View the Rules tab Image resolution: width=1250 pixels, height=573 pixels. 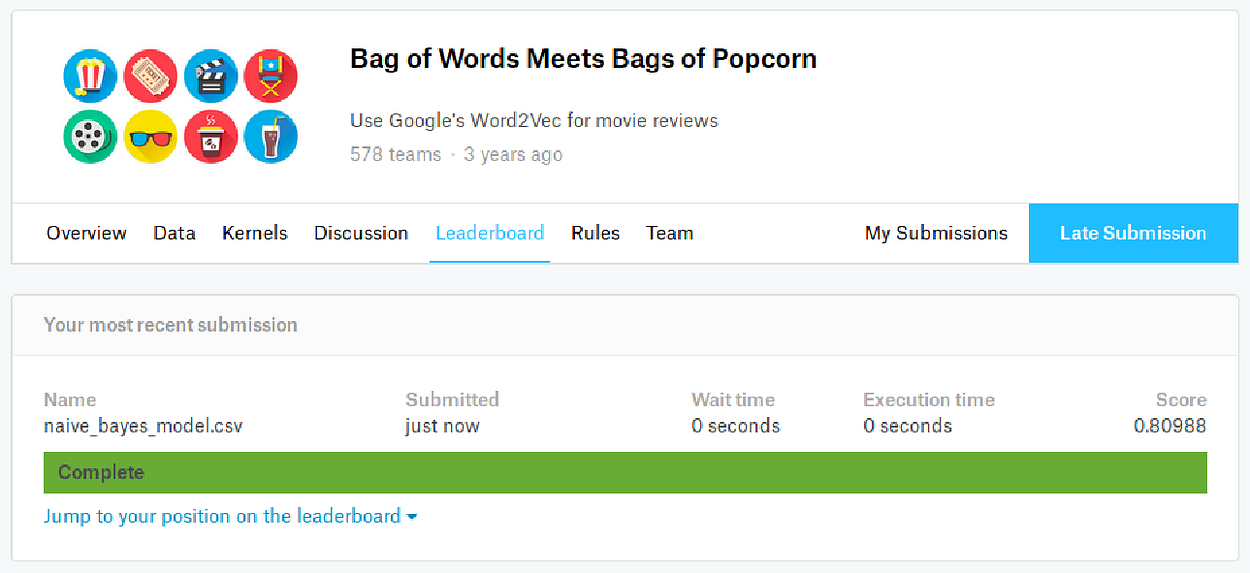[595, 233]
